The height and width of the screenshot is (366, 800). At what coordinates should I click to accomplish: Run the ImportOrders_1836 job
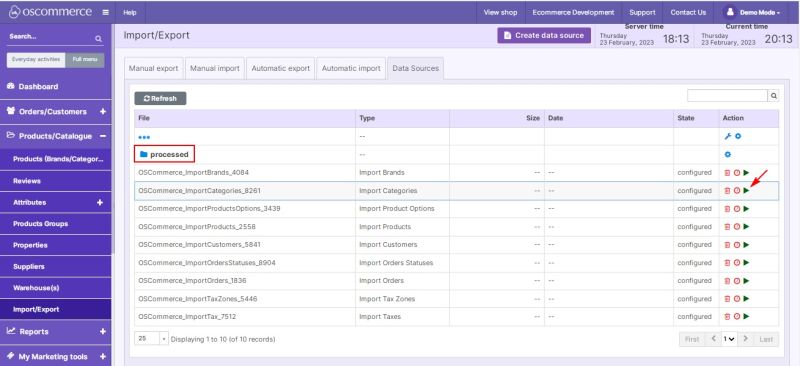[x=746, y=281]
